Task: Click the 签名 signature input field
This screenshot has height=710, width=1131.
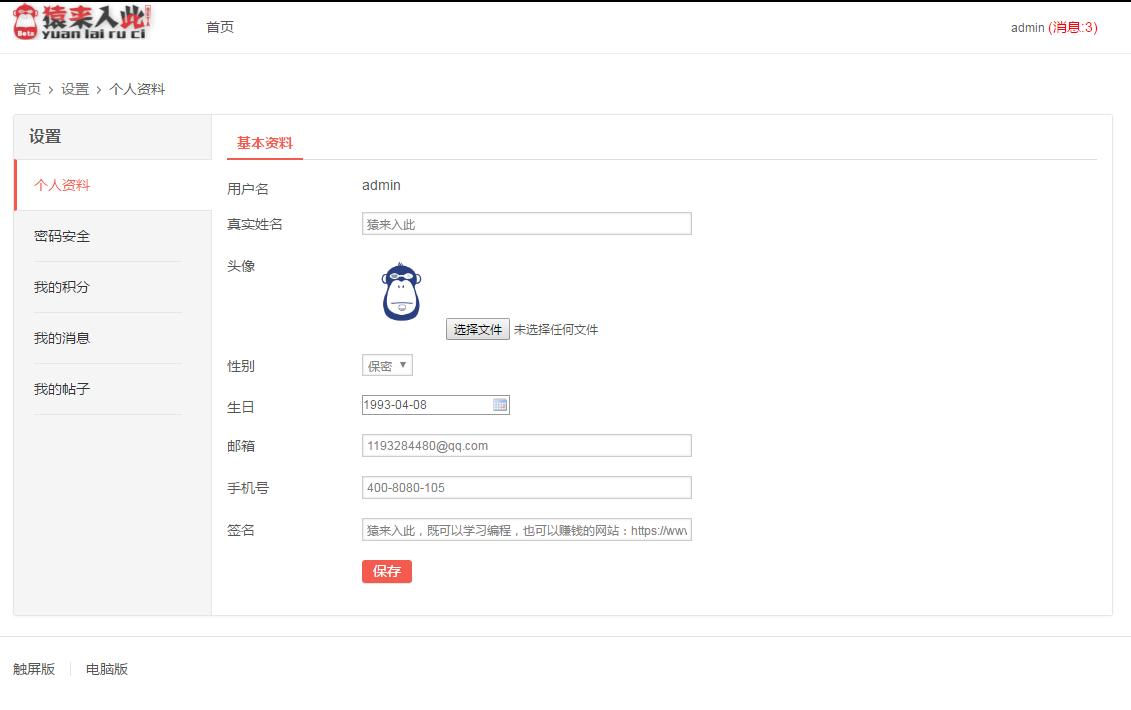Action: 526,529
